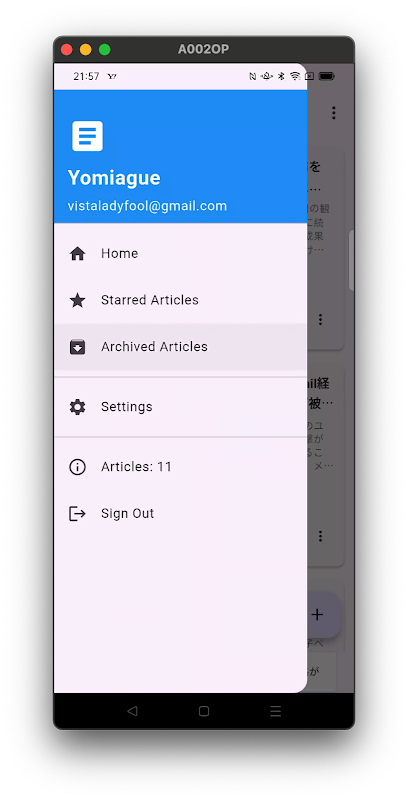Open the top-right three-dot overflow menu
Image resolution: width=408 pixels, height=800 pixels.
coord(334,113)
